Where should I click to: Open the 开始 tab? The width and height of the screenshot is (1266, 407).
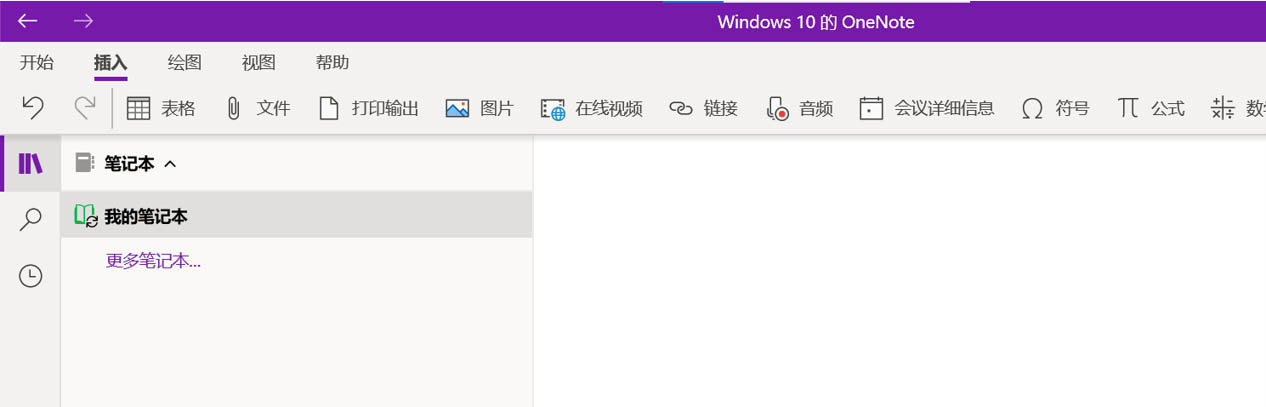pyautogui.click(x=37, y=63)
